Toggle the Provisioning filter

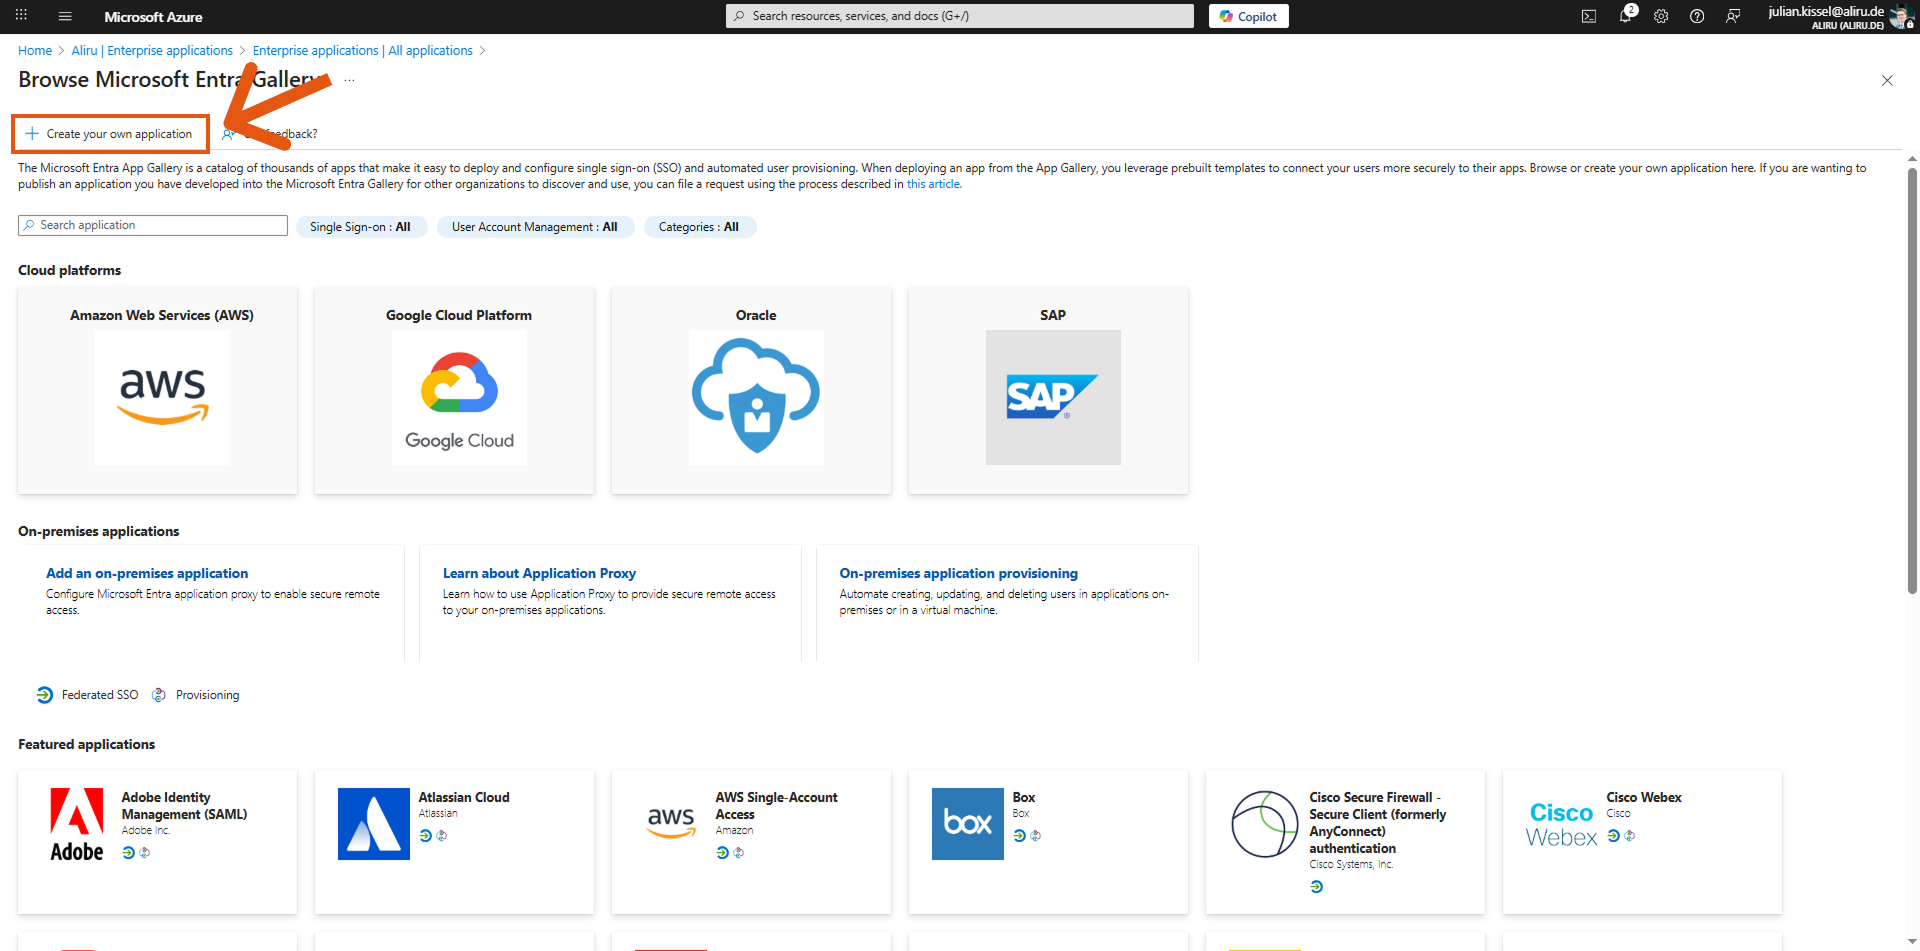pos(196,694)
